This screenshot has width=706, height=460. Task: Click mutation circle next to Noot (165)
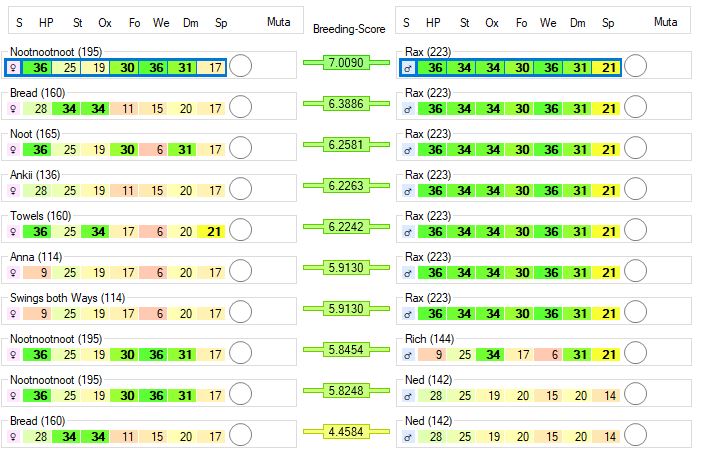240,148
